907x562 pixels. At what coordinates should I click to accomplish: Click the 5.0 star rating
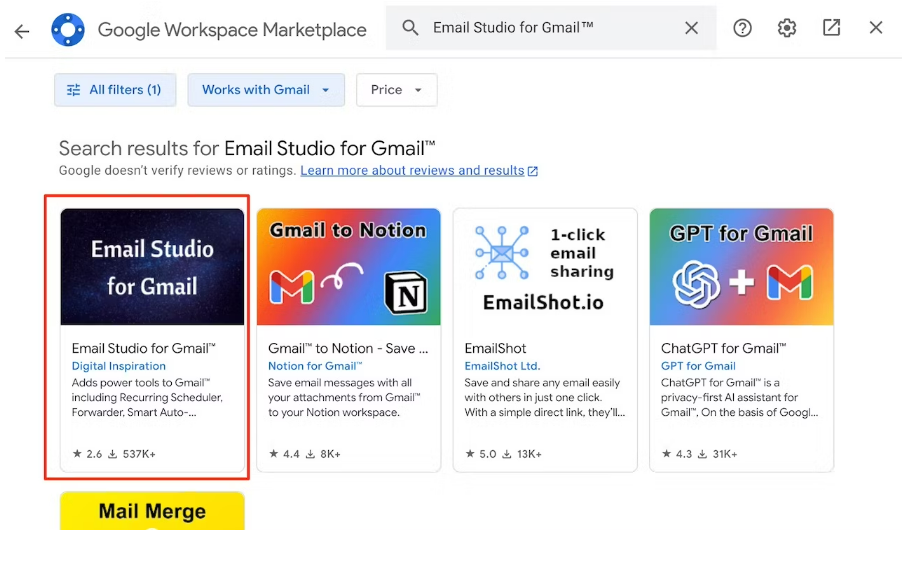click(481, 454)
